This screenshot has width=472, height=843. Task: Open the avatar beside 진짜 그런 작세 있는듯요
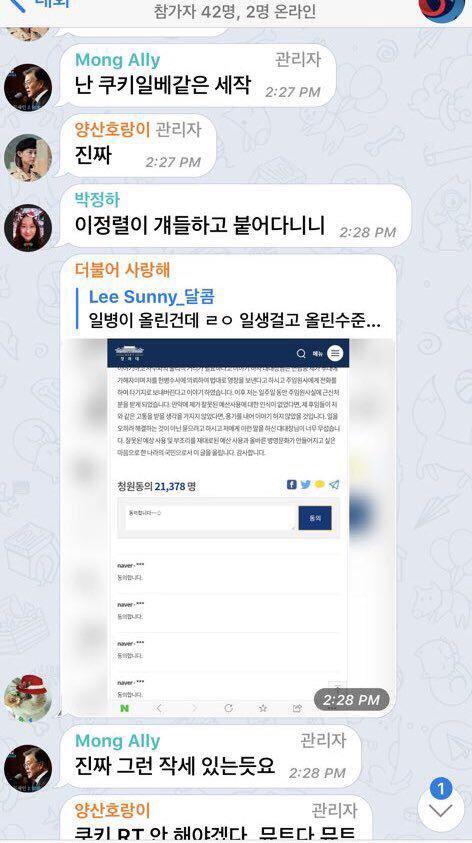coord(28,769)
